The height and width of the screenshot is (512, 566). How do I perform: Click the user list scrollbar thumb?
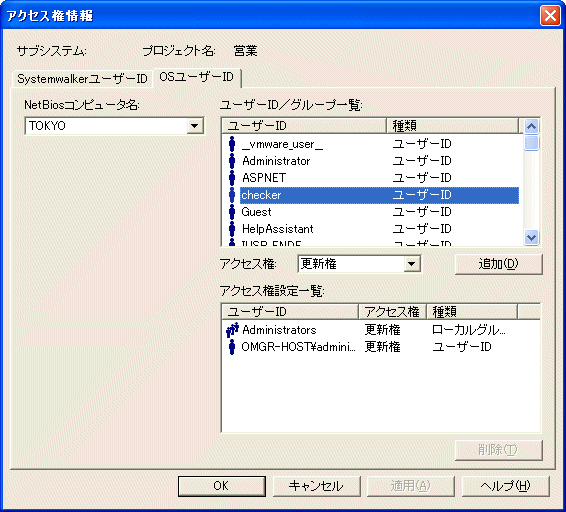click(x=531, y=143)
